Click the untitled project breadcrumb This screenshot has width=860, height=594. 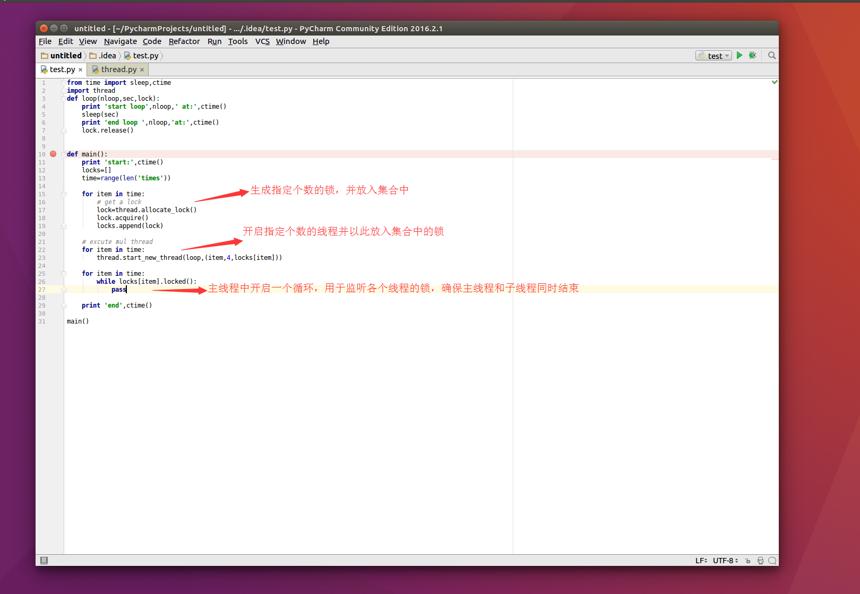point(61,55)
